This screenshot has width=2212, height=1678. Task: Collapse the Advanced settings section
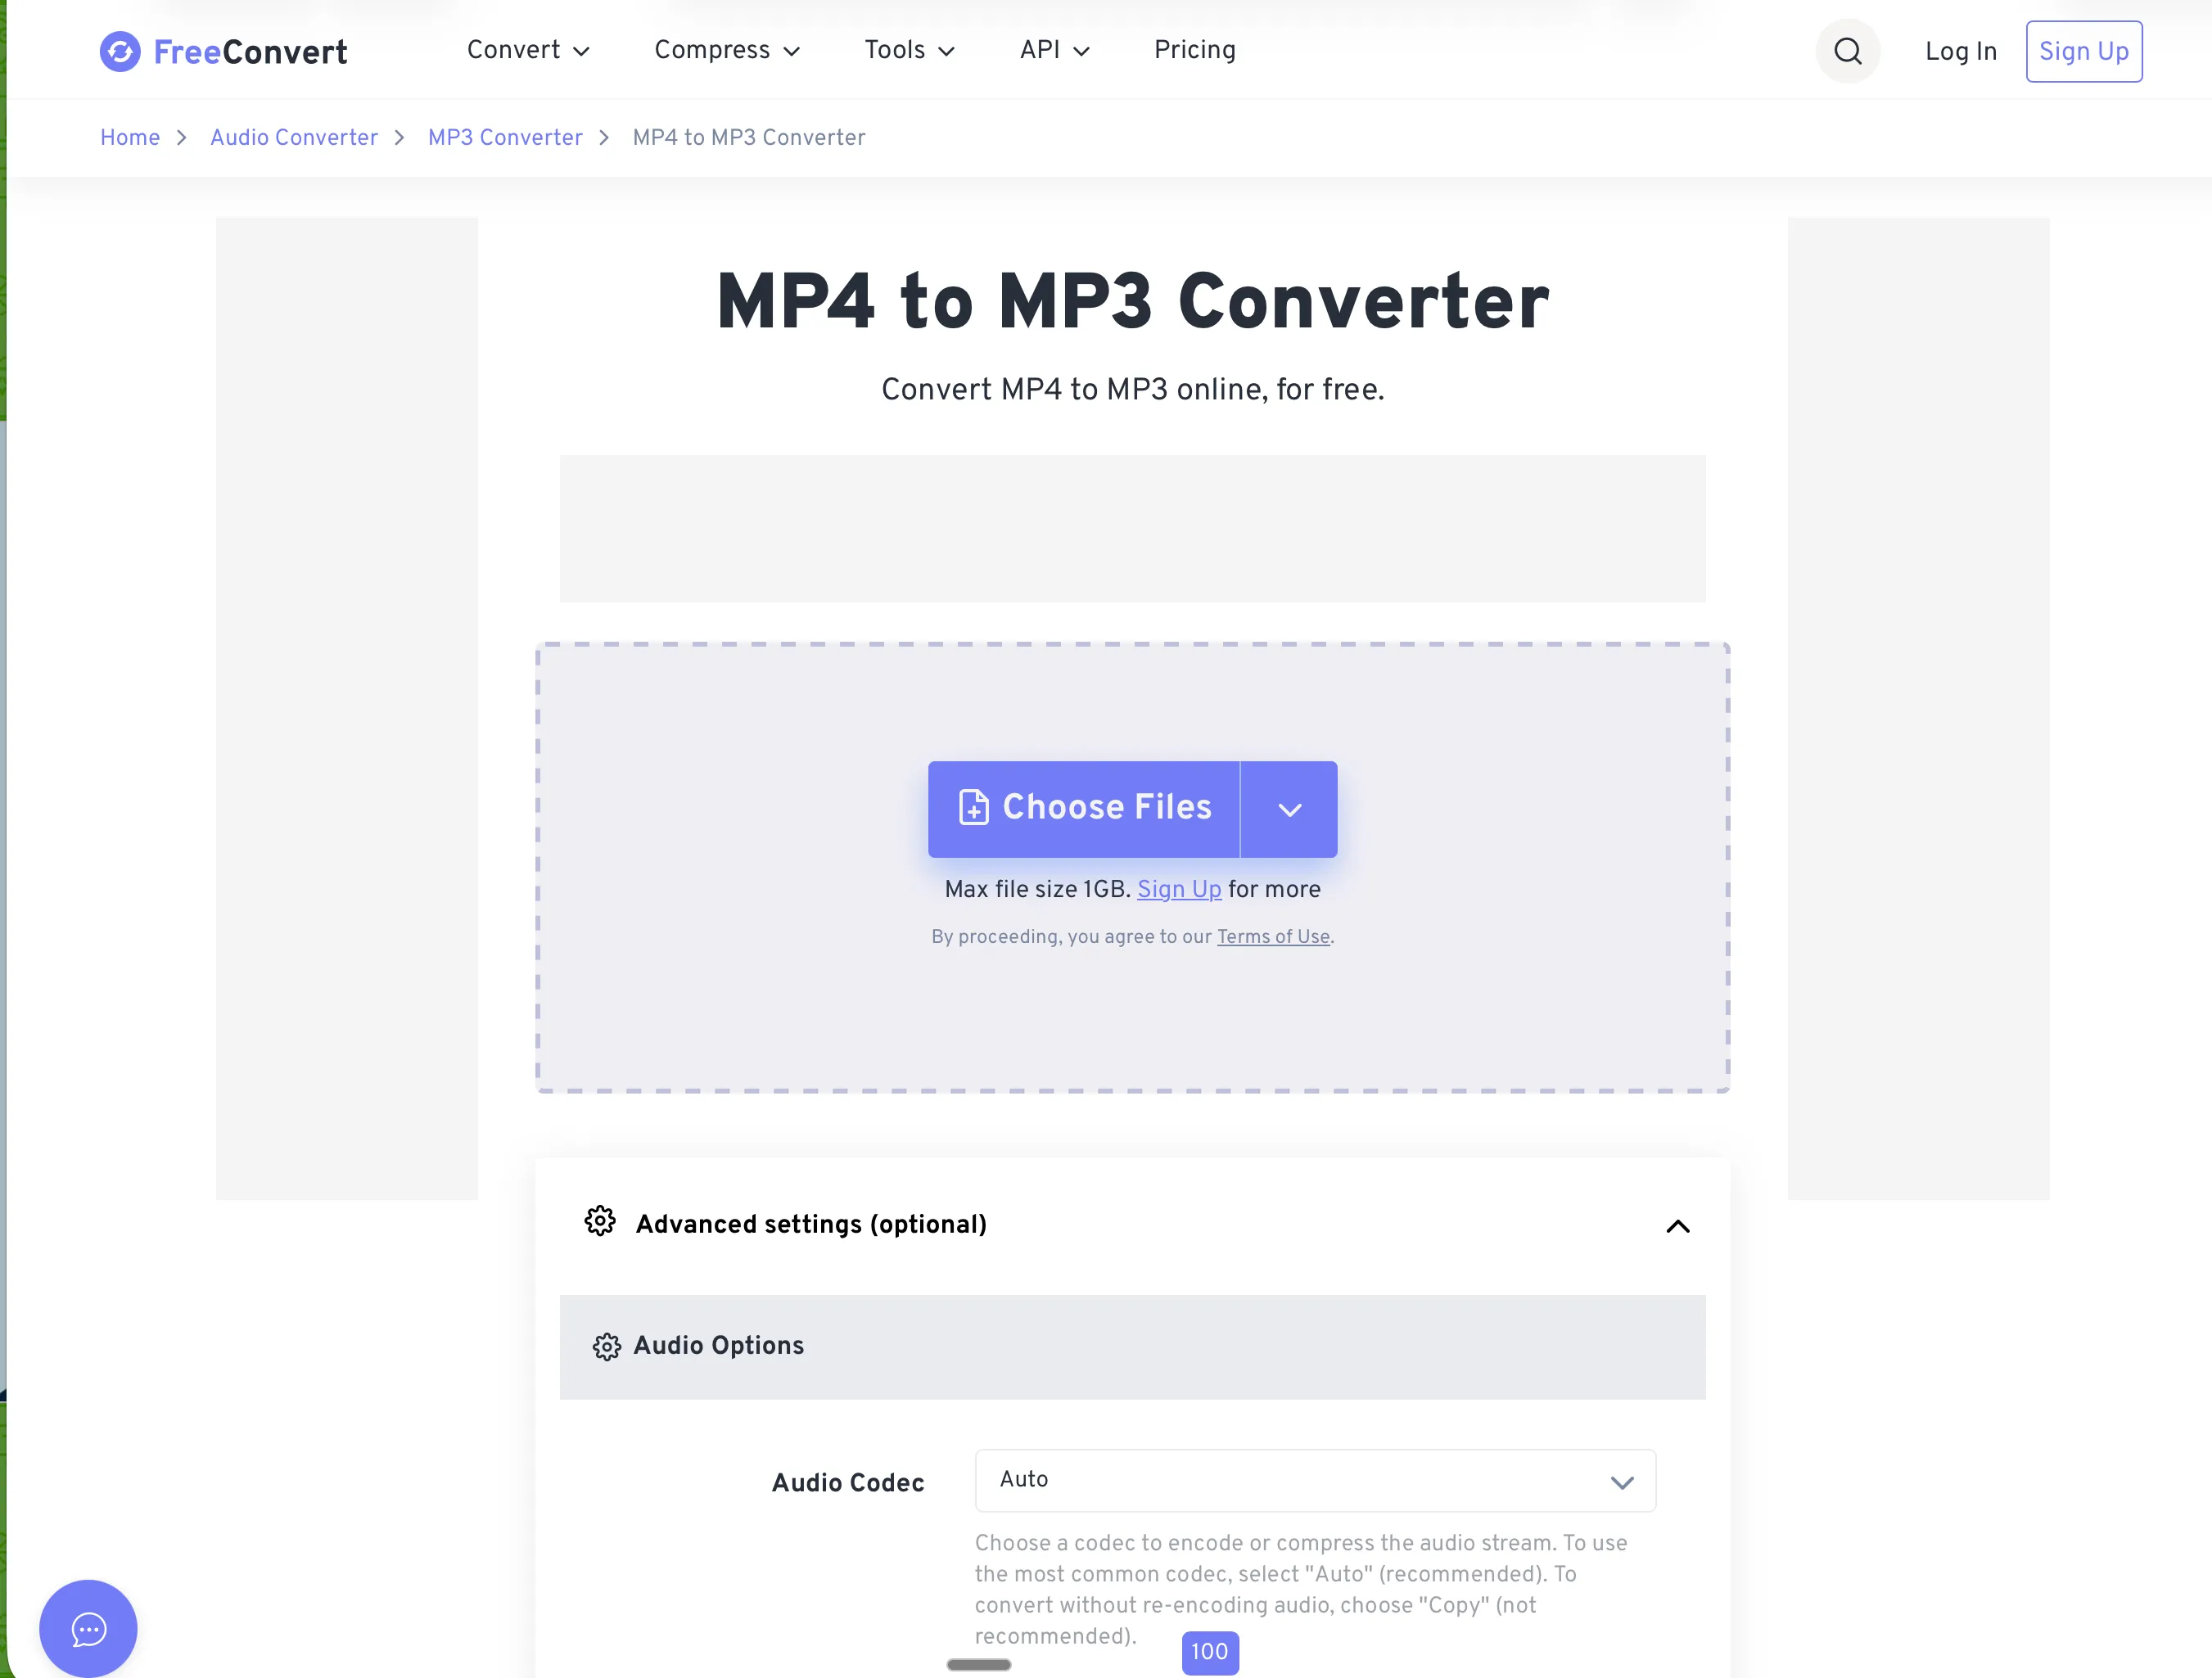point(1678,1227)
